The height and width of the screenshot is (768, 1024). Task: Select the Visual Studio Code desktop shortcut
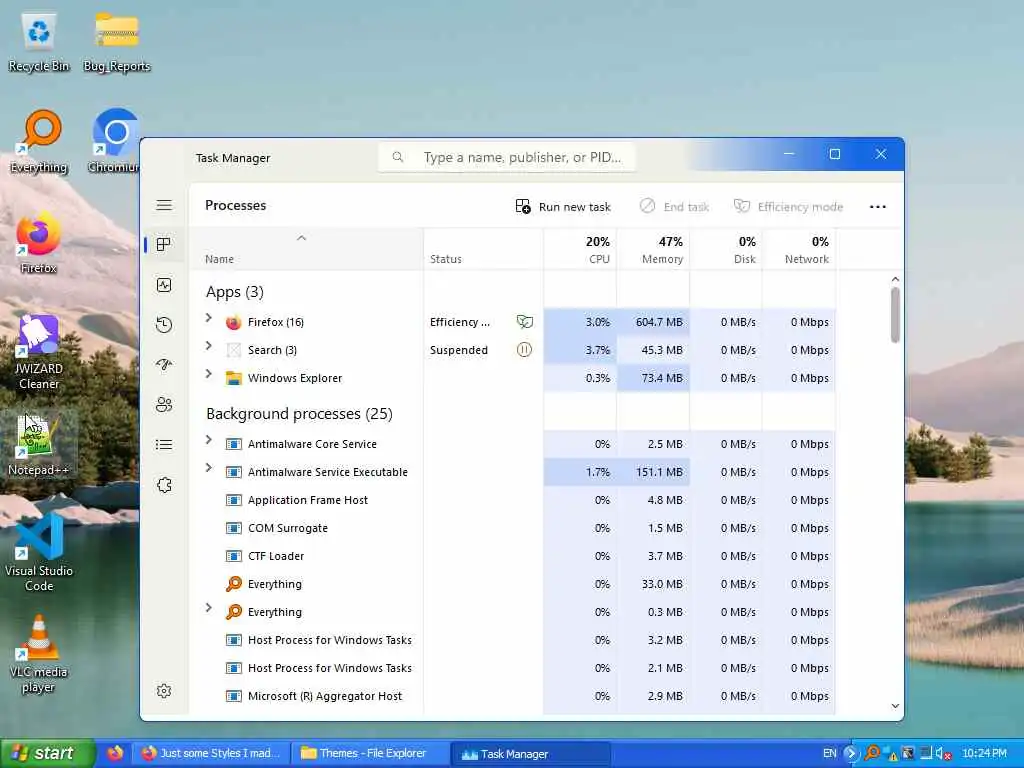coord(39,552)
